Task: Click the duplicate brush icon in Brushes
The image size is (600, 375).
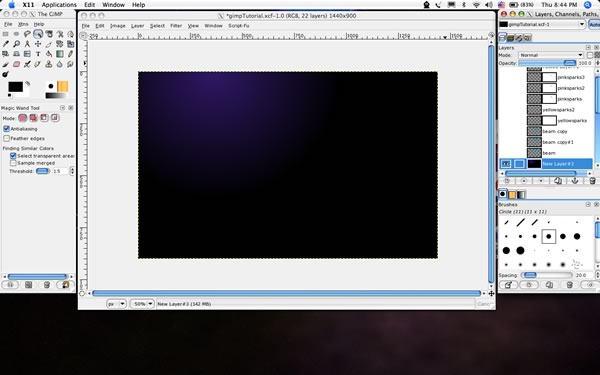Action: point(549,285)
